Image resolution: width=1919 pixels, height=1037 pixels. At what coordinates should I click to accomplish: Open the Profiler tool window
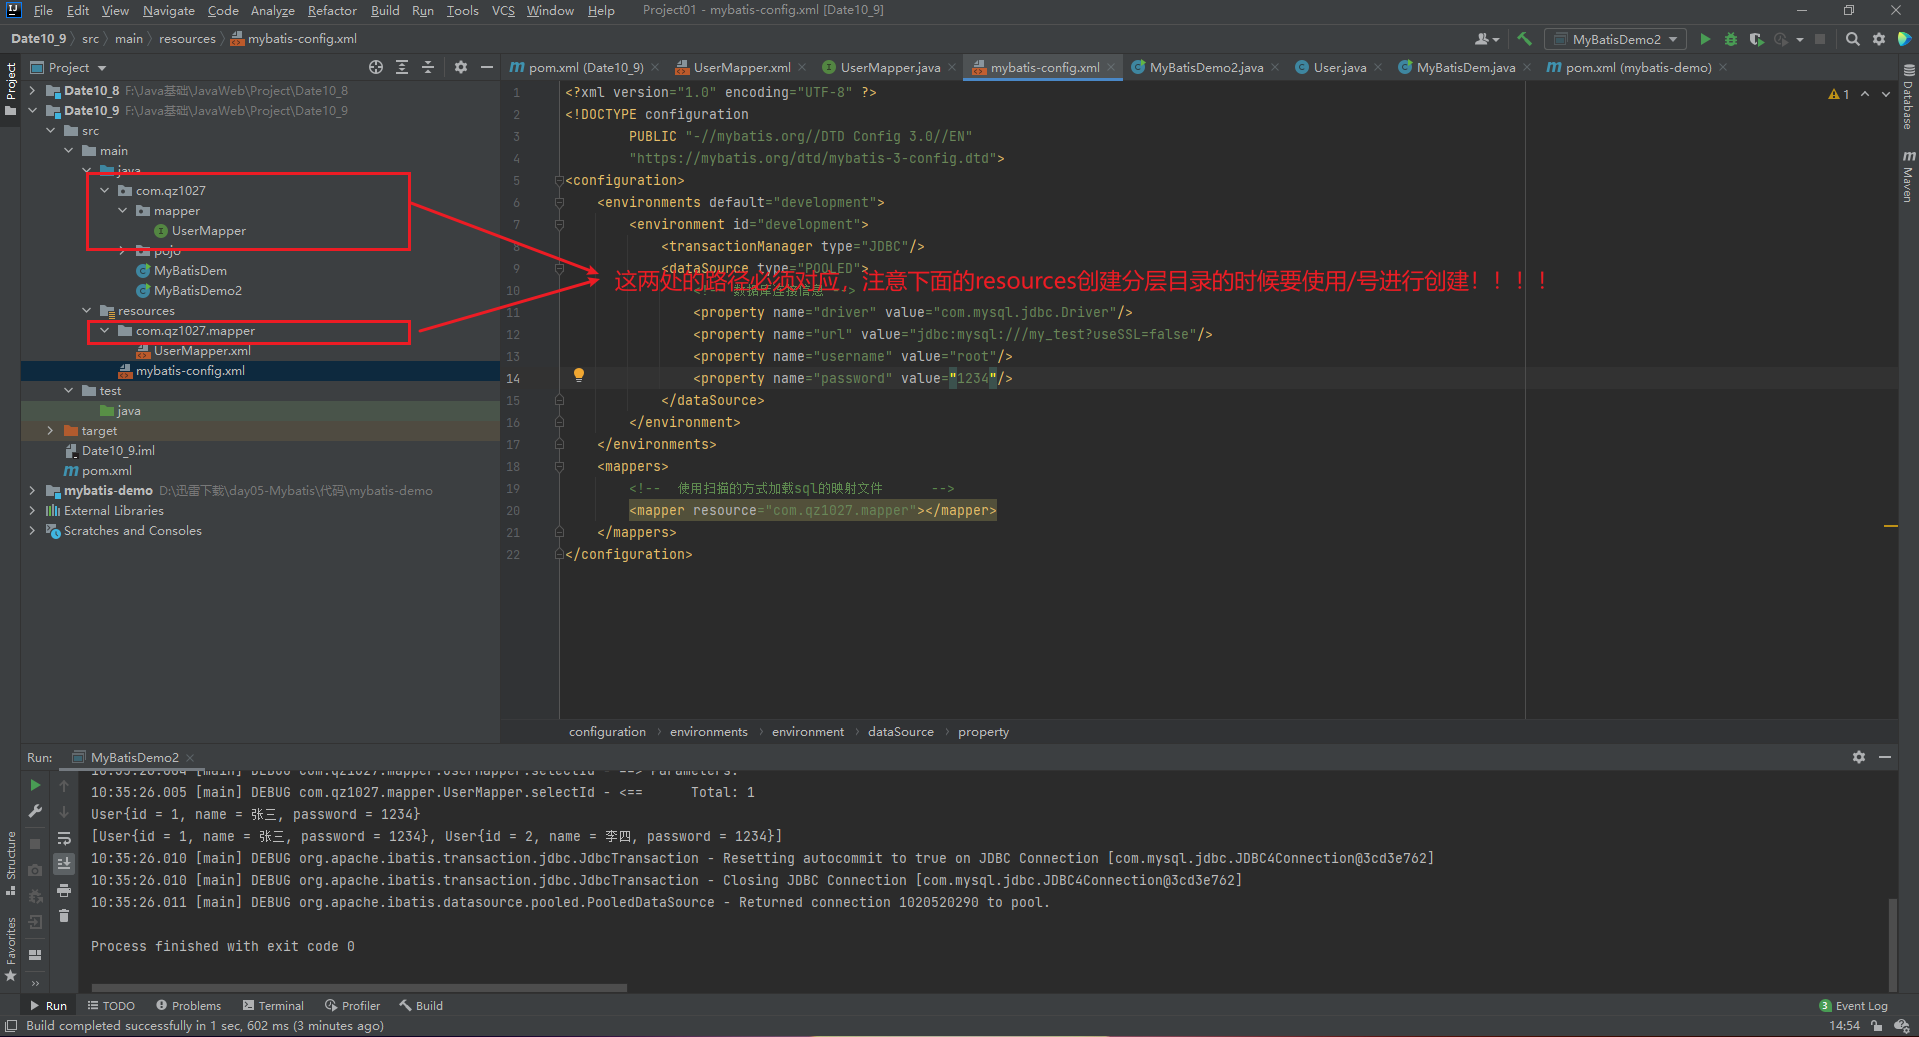point(352,1006)
